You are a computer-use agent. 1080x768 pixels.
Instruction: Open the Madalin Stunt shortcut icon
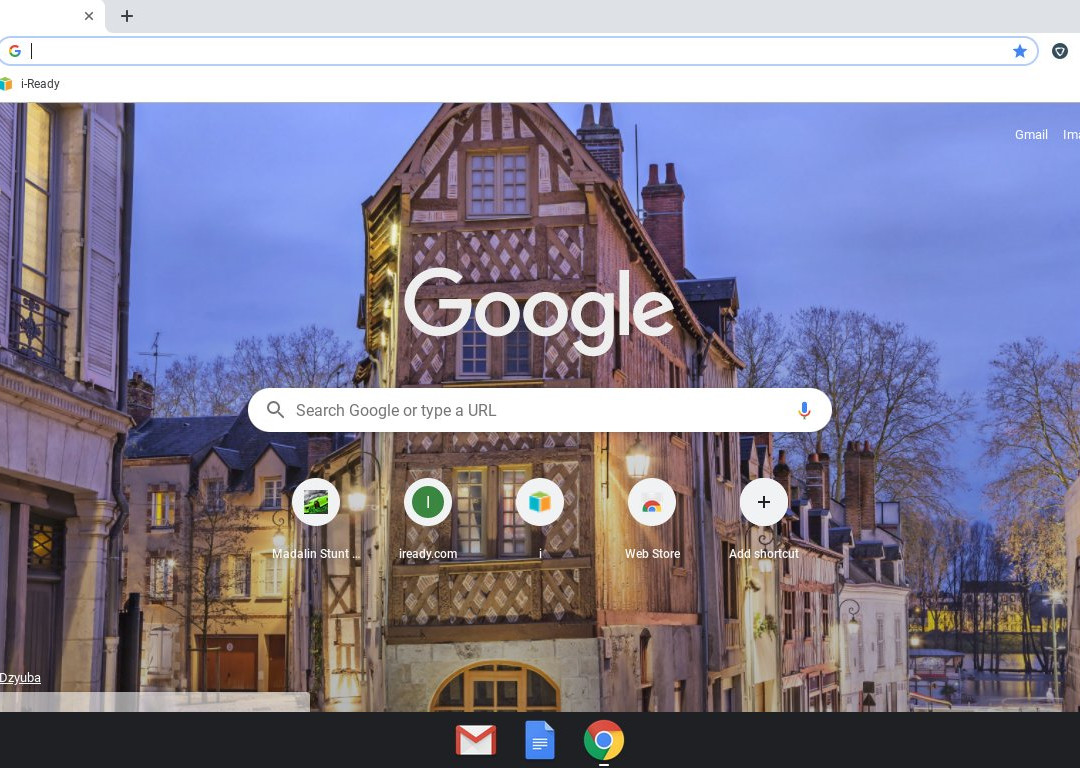click(315, 502)
